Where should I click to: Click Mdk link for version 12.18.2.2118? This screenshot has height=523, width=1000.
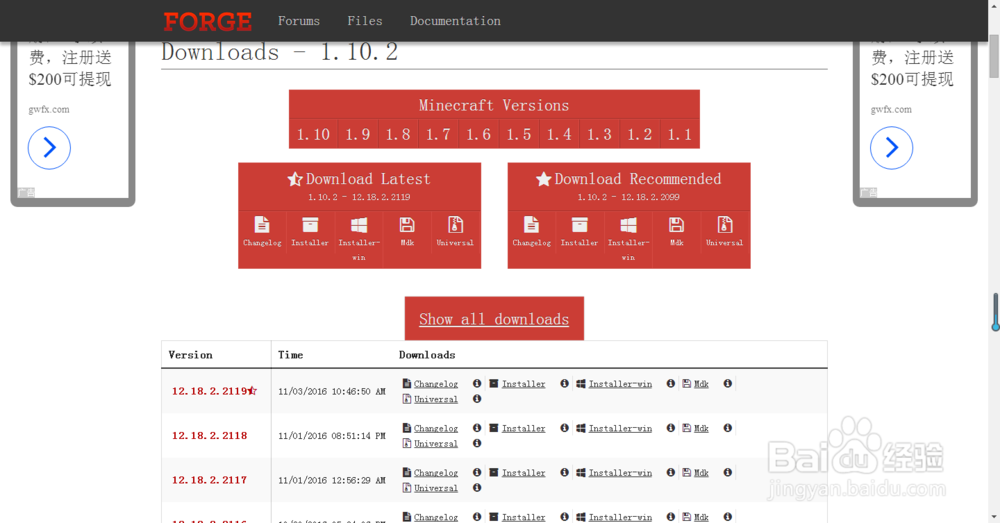pos(701,429)
